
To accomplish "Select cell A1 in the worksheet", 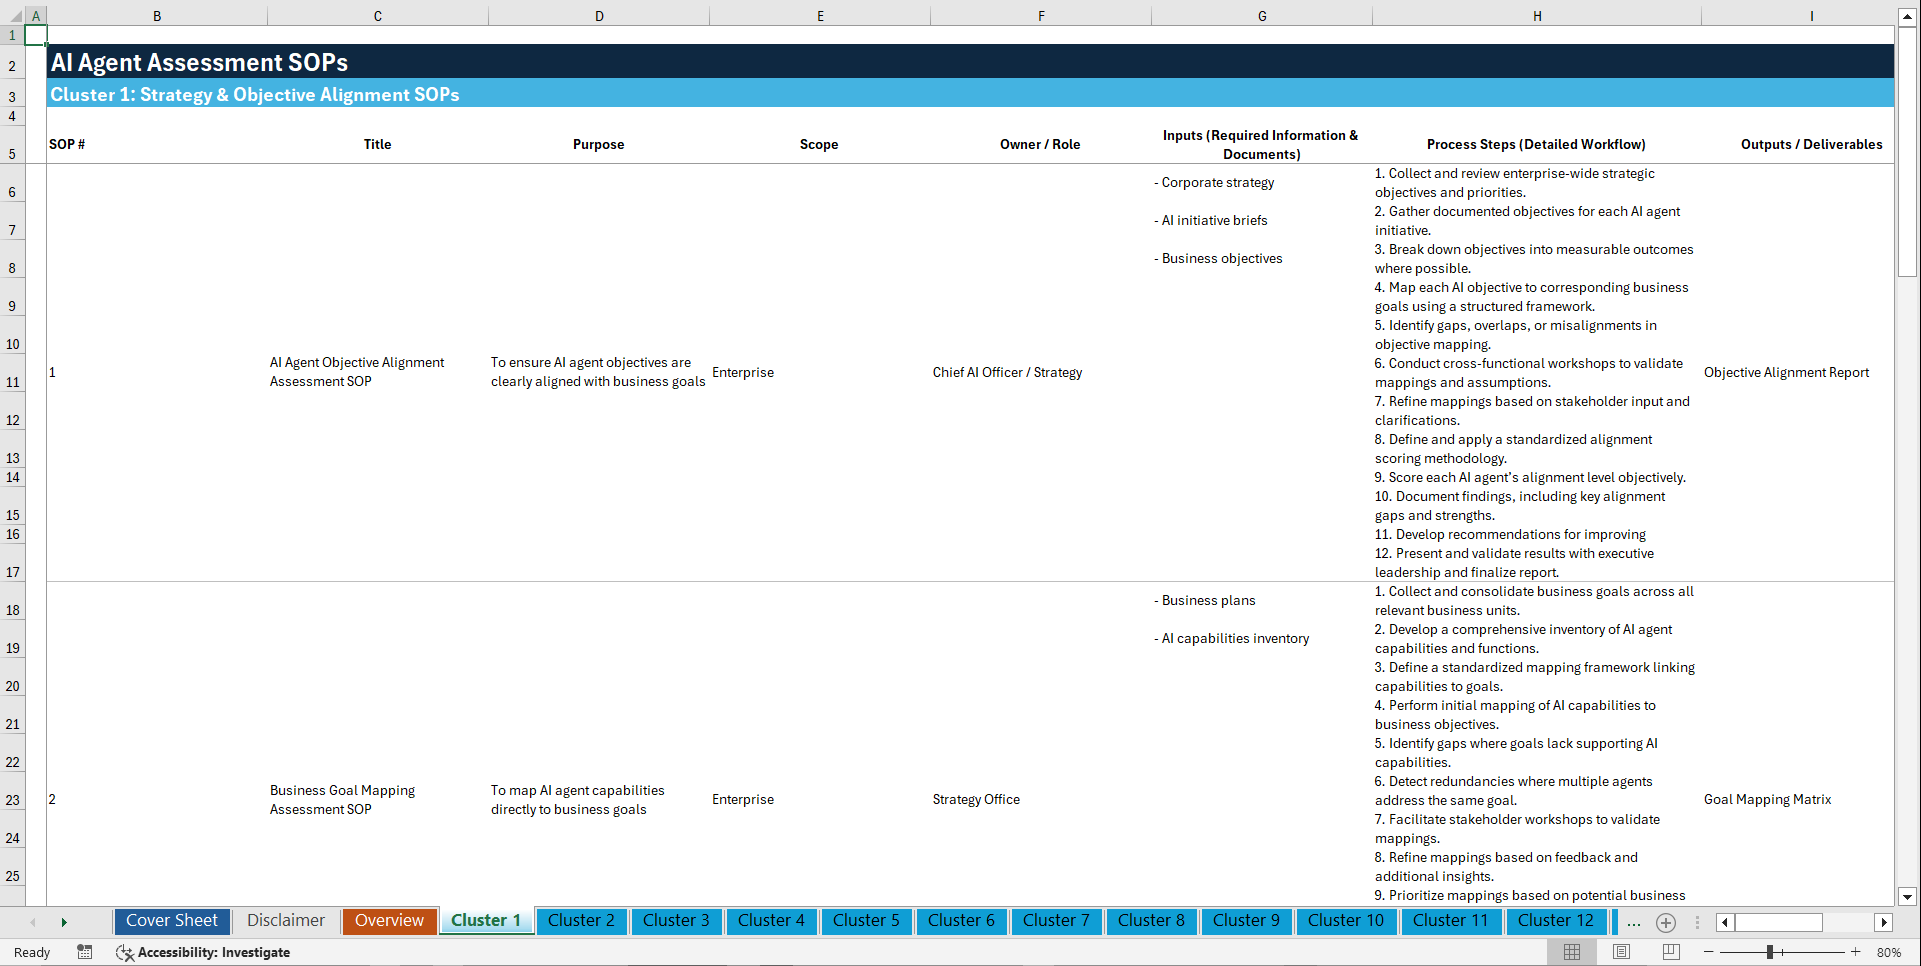I will click(x=36, y=34).
